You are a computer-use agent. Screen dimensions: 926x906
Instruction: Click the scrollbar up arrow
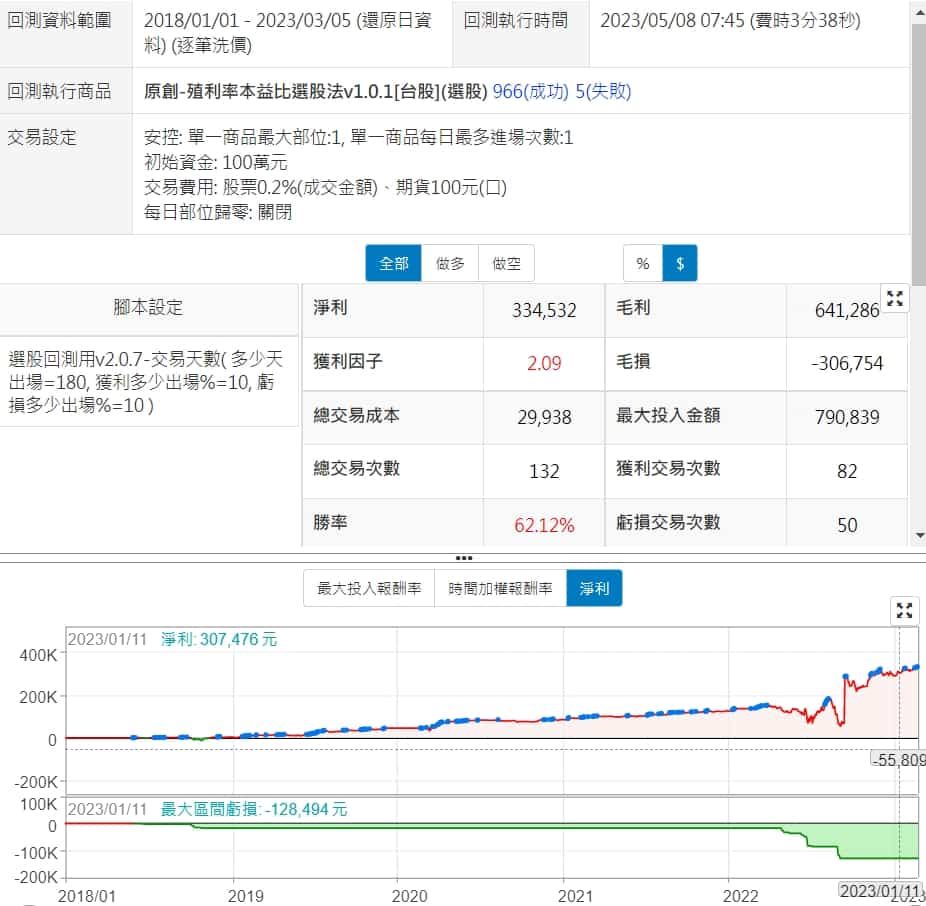[x=918, y=8]
